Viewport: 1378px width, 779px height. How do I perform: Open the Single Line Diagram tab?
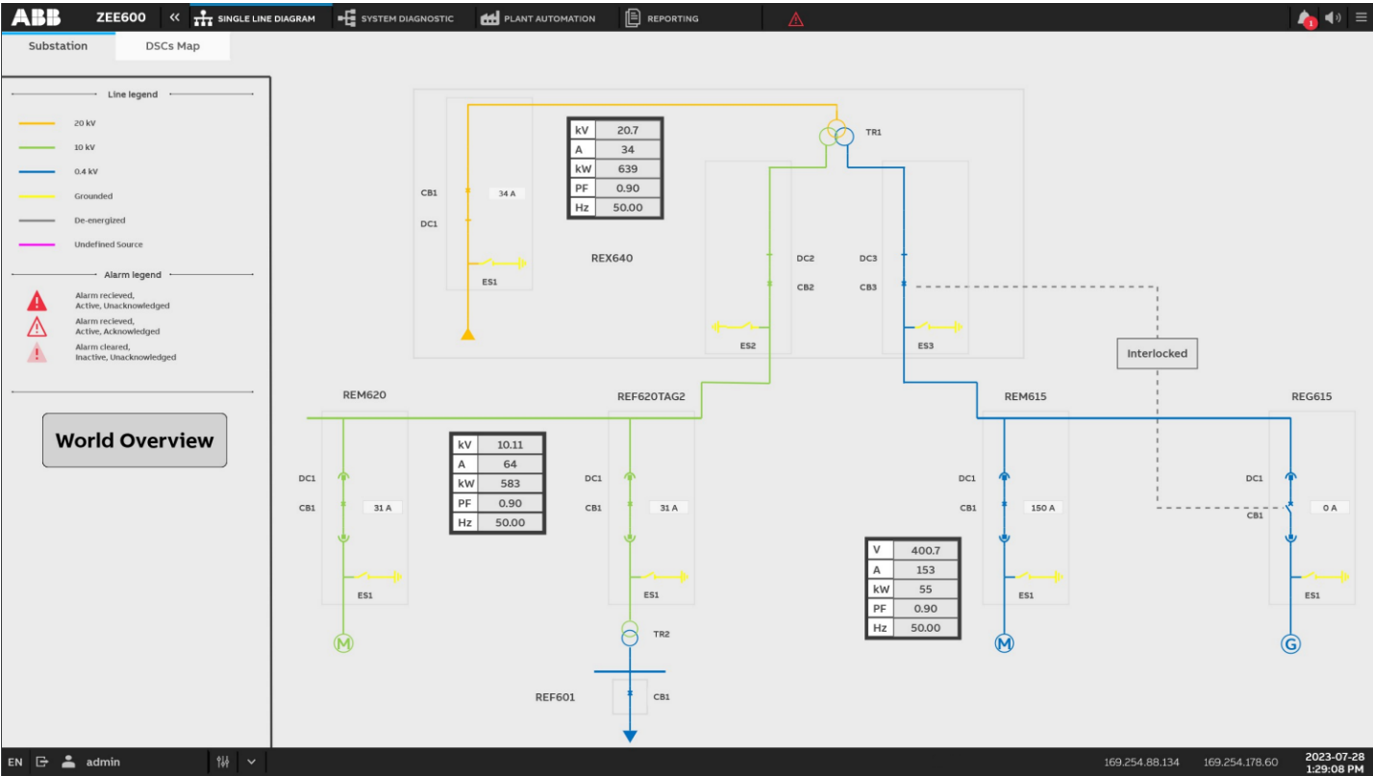tap(257, 18)
